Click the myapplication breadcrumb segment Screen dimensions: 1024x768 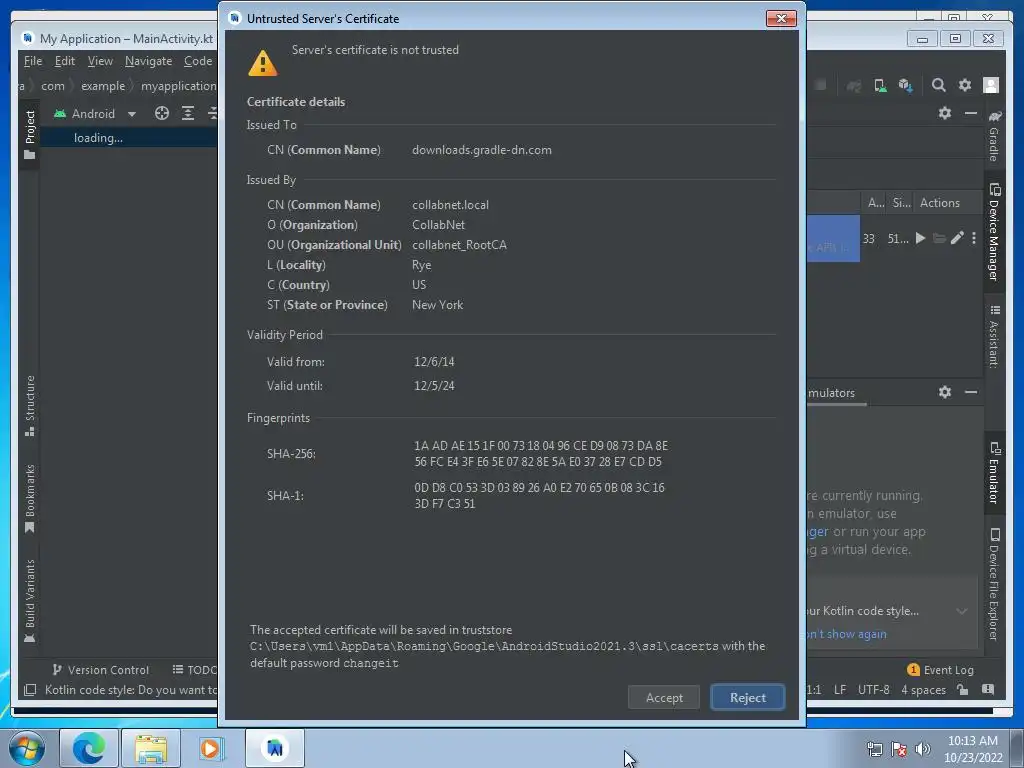[178, 86]
